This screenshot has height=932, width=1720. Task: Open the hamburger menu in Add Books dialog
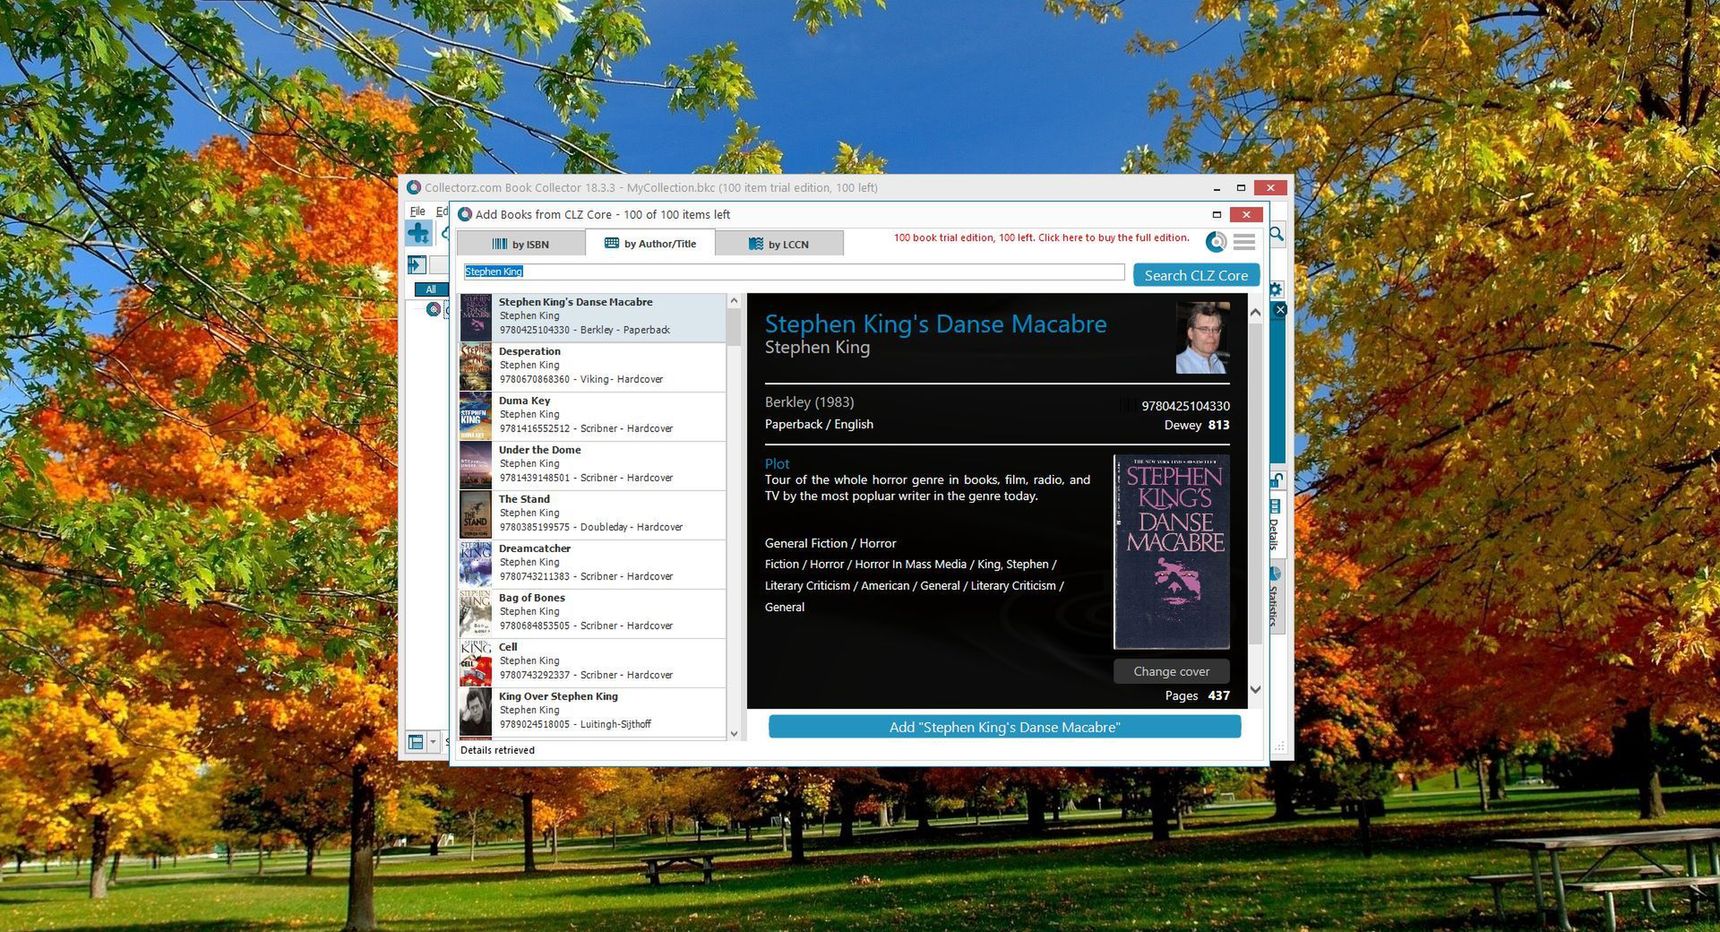click(x=1244, y=241)
